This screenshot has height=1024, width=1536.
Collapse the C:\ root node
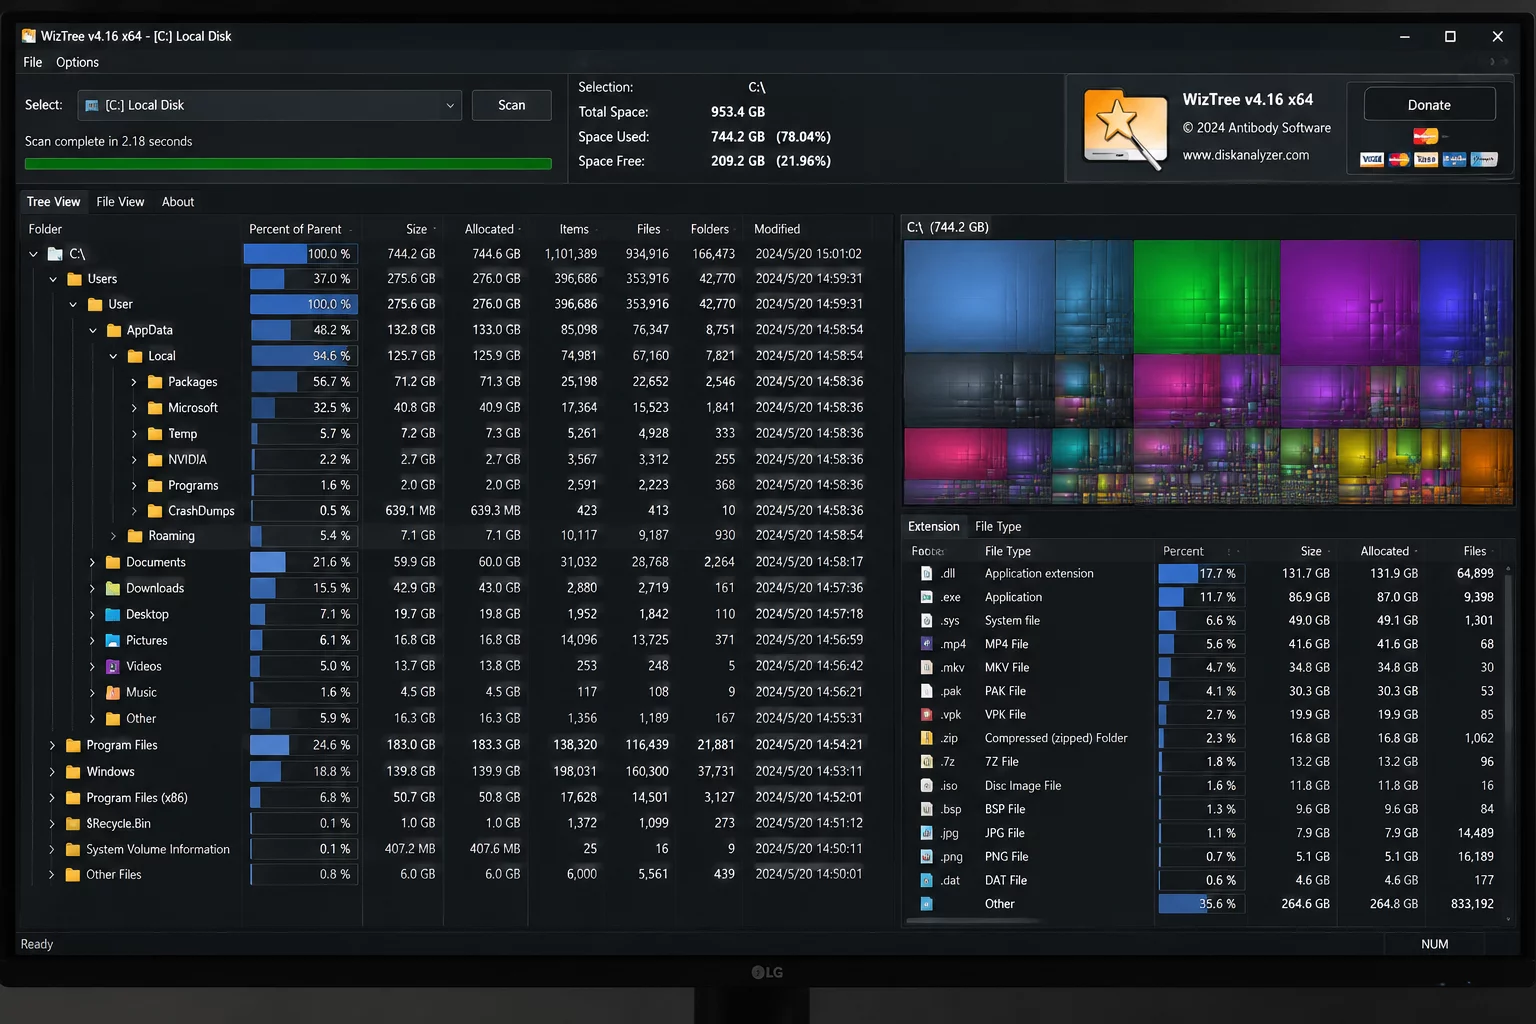click(33, 254)
